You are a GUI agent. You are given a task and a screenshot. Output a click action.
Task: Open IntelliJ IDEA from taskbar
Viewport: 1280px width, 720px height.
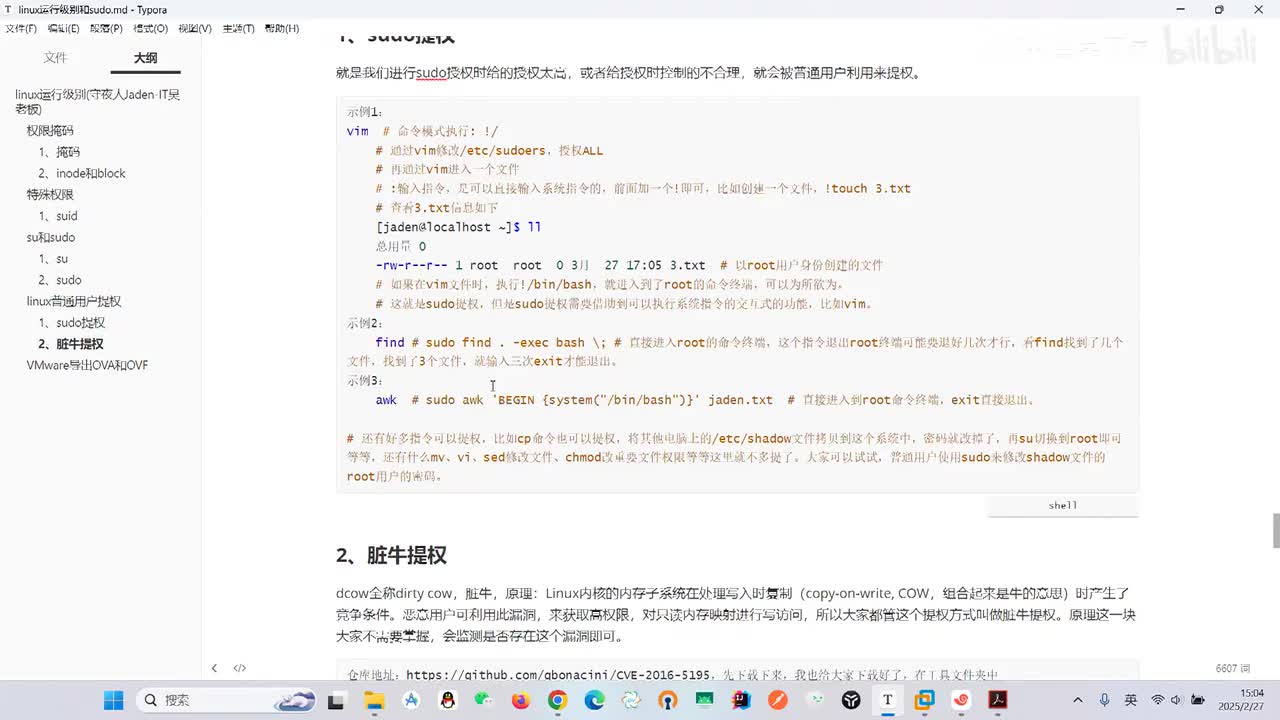(x=741, y=700)
